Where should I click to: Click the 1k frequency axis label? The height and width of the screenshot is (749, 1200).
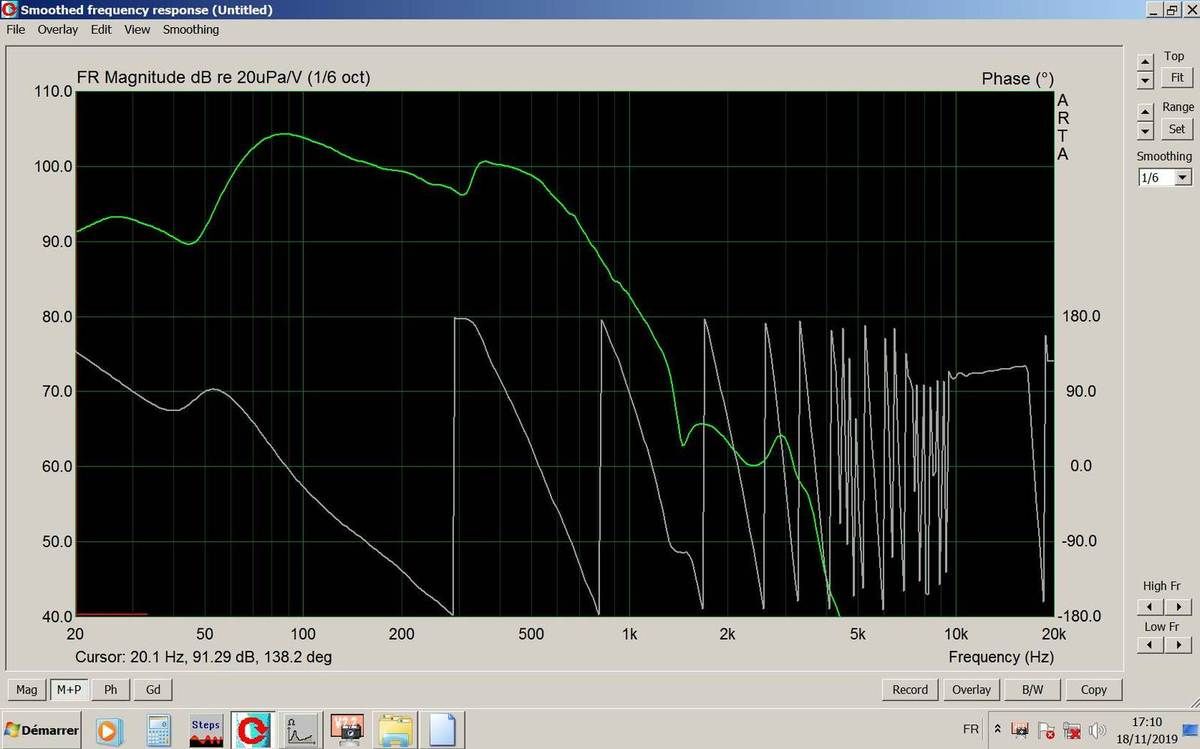pyautogui.click(x=629, y=634)
